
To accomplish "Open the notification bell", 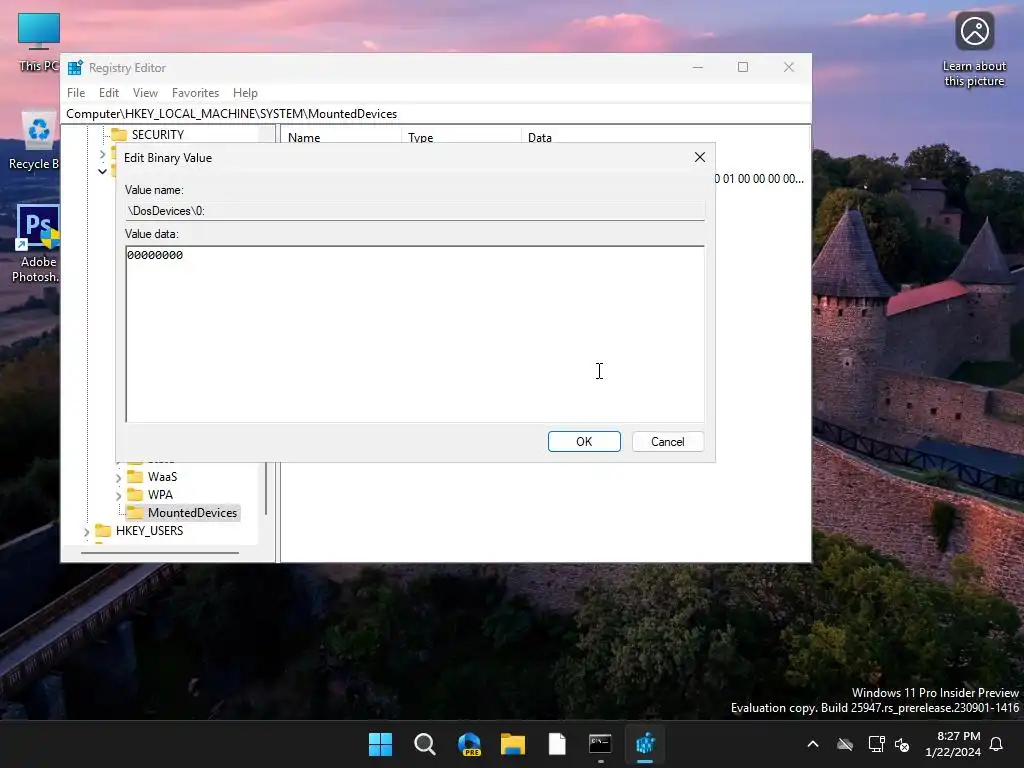I will coord(996,744).
